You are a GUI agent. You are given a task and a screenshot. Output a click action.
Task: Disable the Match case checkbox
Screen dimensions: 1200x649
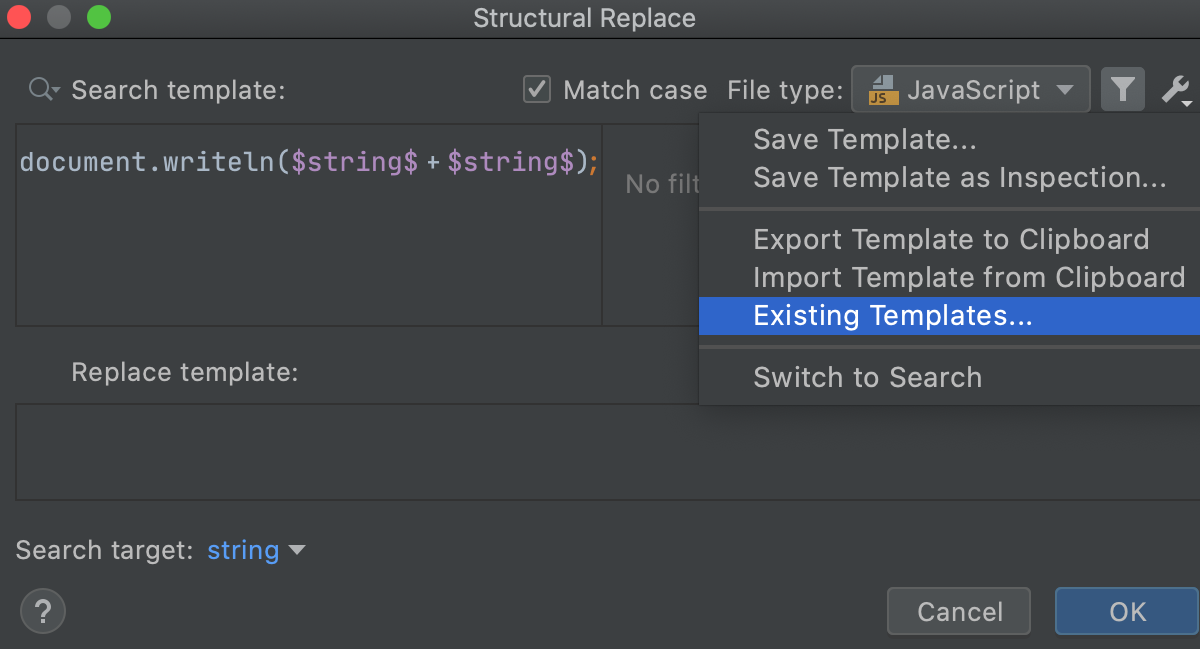click(x=536, y=89)
